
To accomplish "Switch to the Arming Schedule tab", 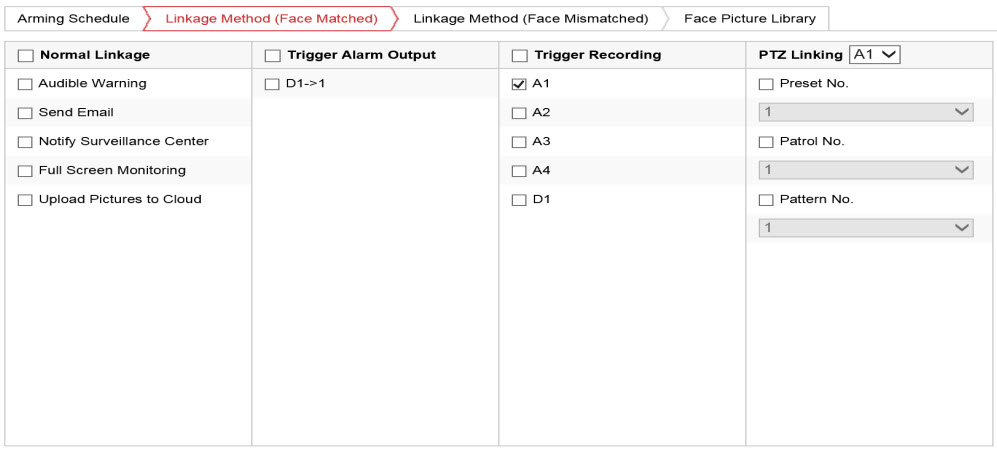I will pos(73,19).
